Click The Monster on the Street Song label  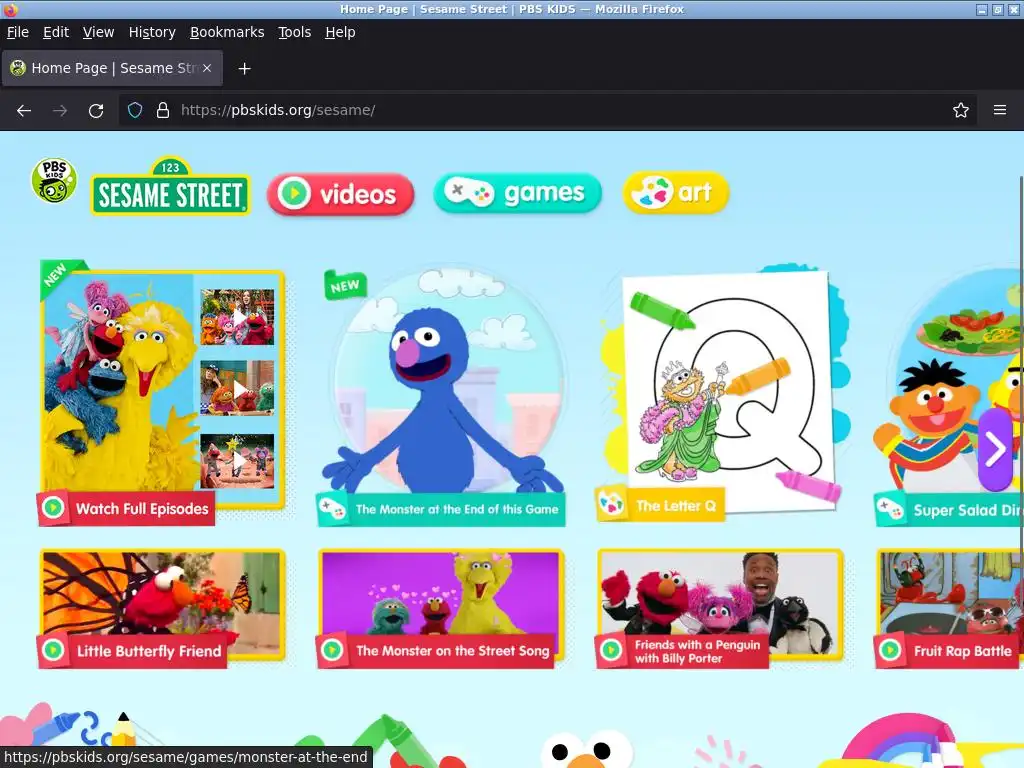point(453,651)
